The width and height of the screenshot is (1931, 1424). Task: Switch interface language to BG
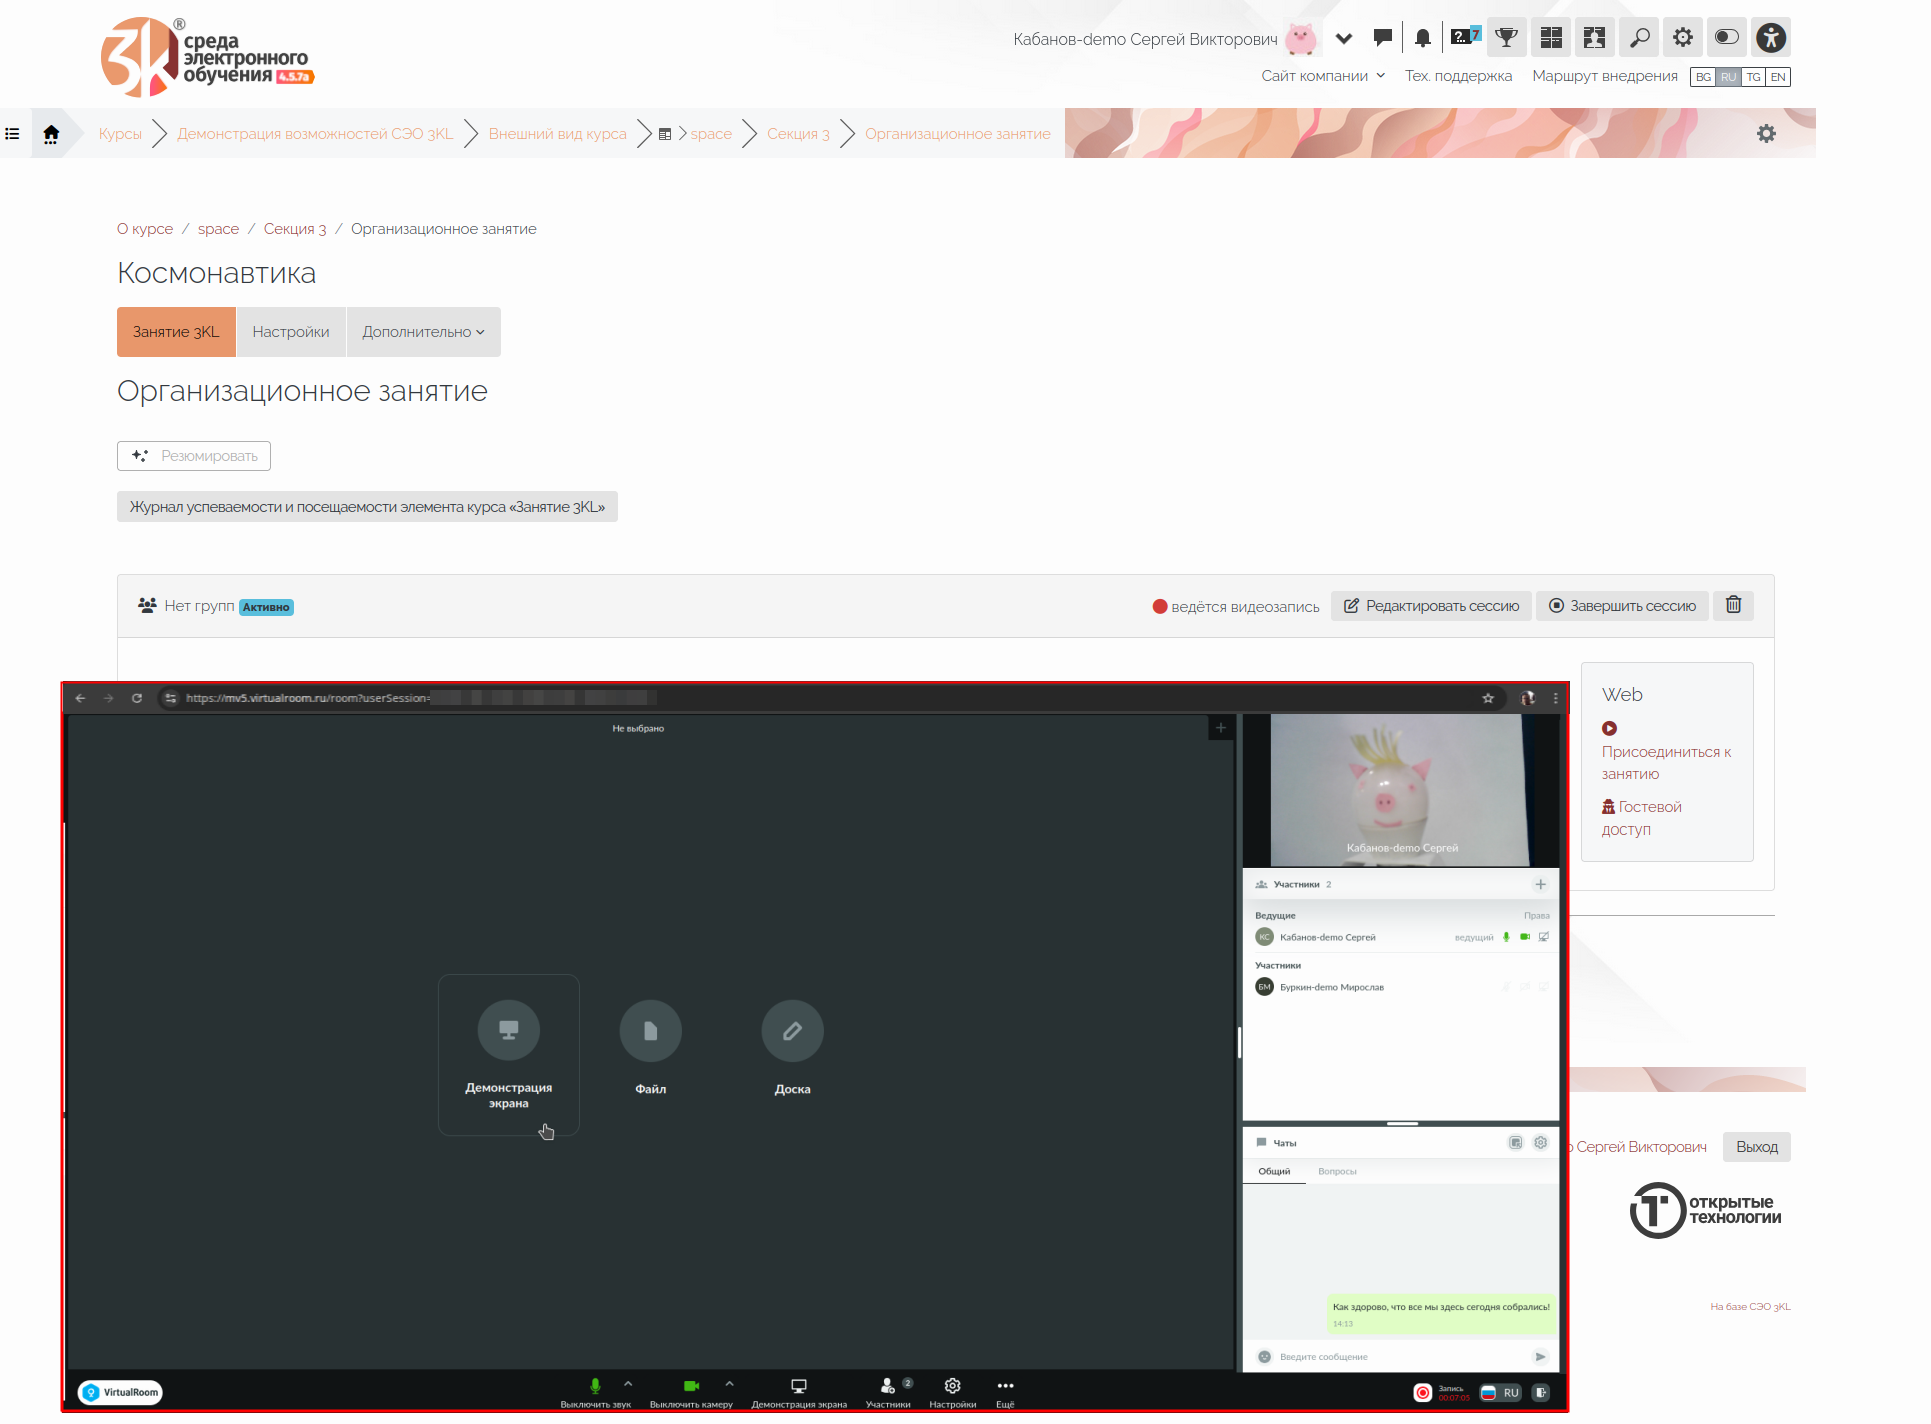tap(1703, 77)
